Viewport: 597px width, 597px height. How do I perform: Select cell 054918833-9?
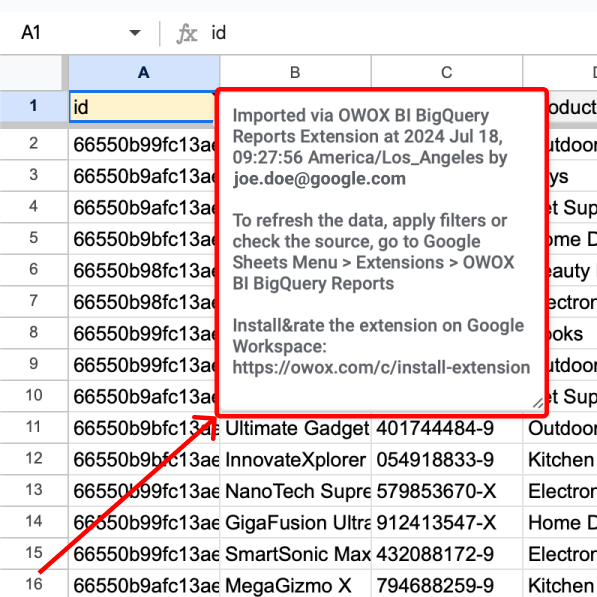pos(447,459)
